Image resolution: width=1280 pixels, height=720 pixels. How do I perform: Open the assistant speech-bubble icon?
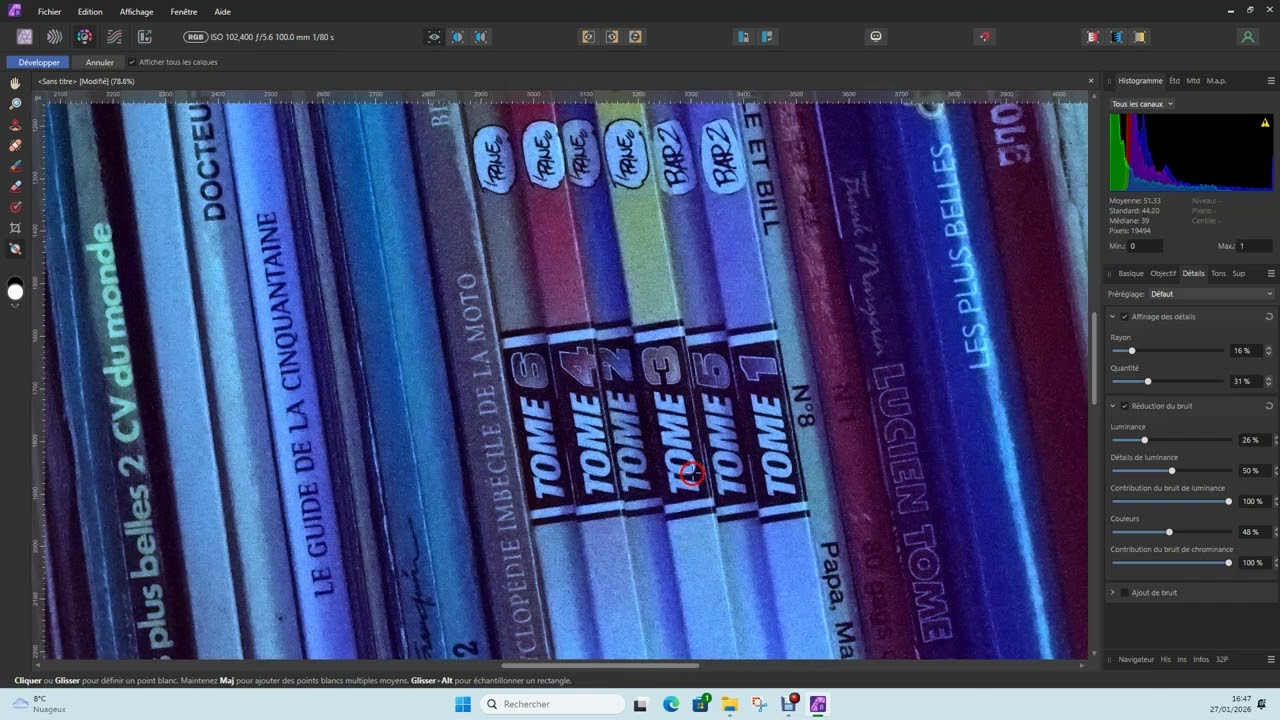coord(876,37)
